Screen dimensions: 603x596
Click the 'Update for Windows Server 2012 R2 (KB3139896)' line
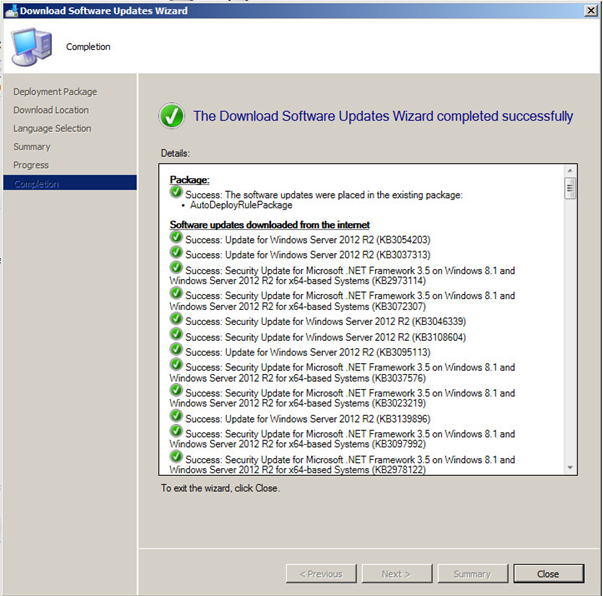pyautogui.click(x=308, y=419)
